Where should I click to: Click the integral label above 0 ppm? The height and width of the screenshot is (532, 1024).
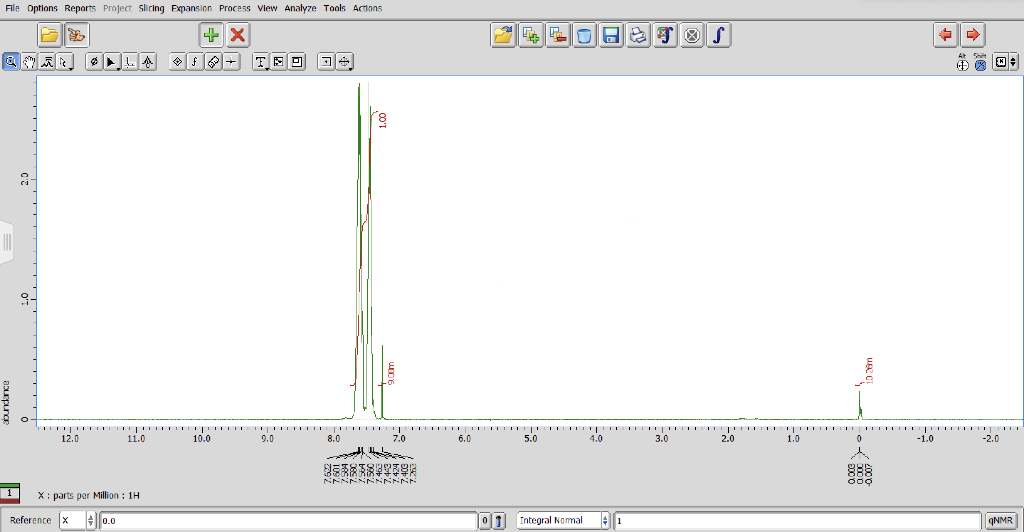[869, 370]
